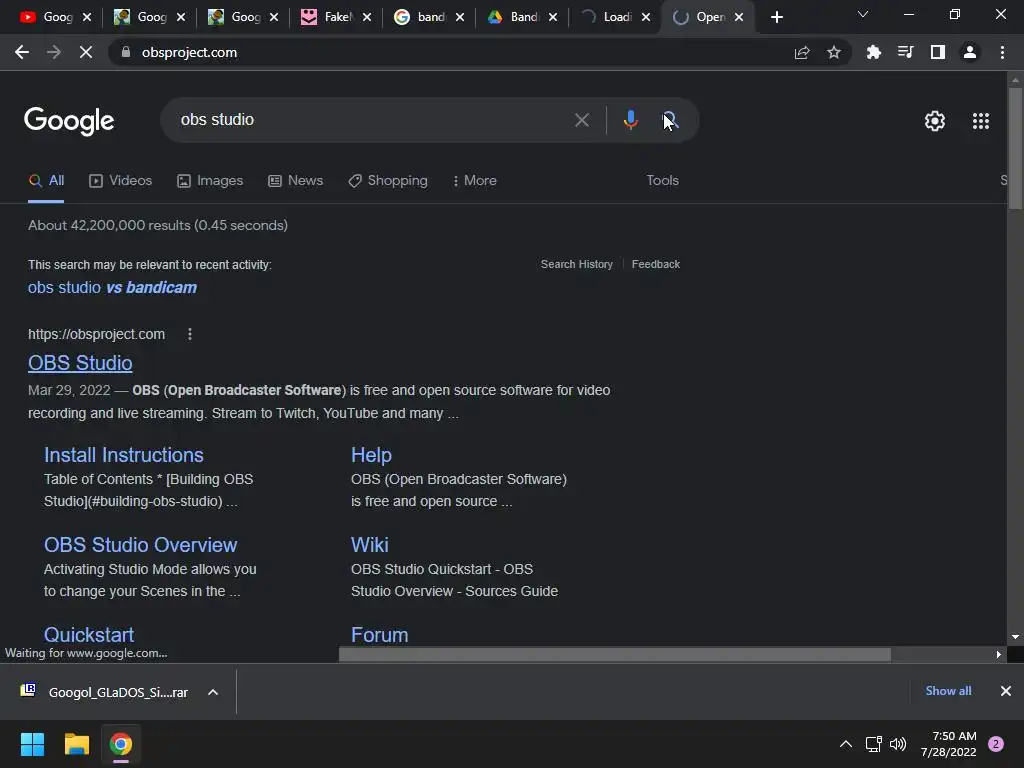The image size is (1024, 768).
Task: Switch to the Videos results tab
Action: 121,181
